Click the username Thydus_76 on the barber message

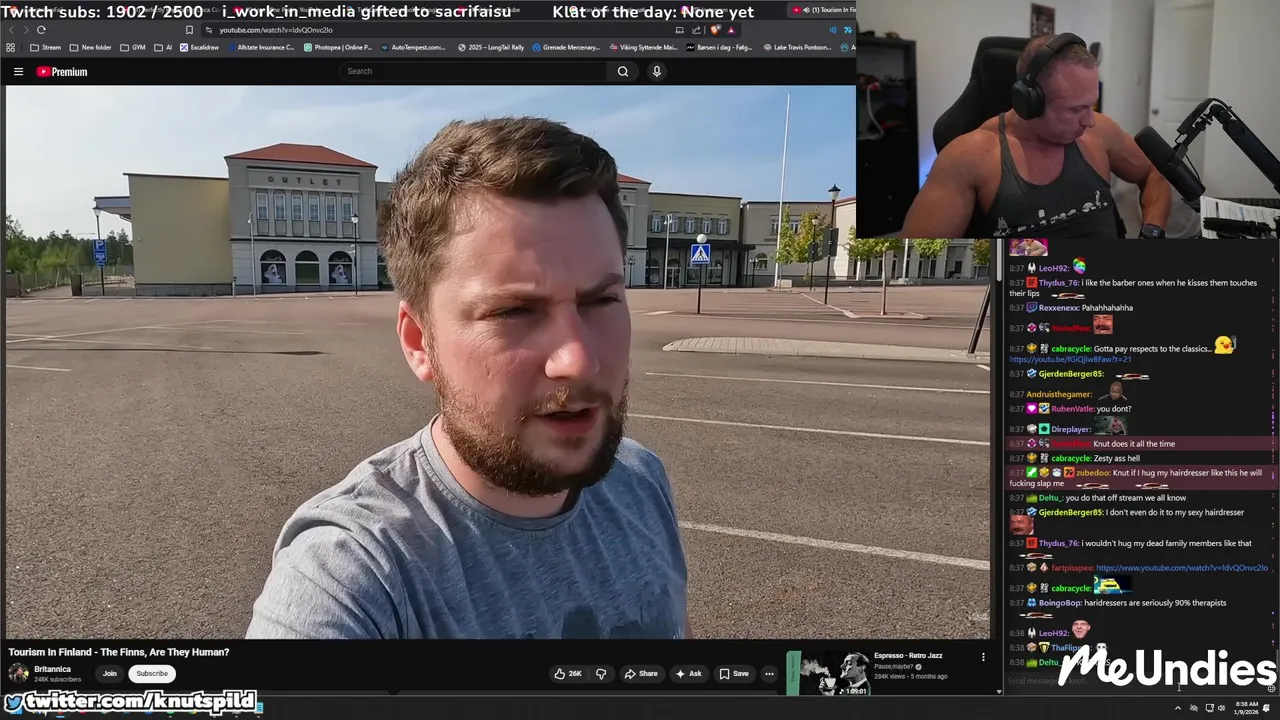pyautogui.click(x=1059, y=283)
